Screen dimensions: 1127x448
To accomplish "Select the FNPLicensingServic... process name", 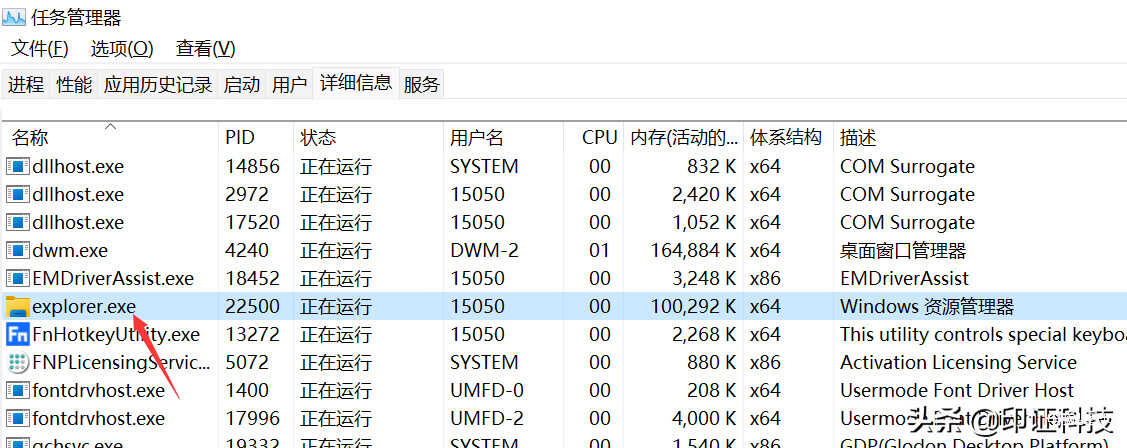I will click(x=122, y=363).
